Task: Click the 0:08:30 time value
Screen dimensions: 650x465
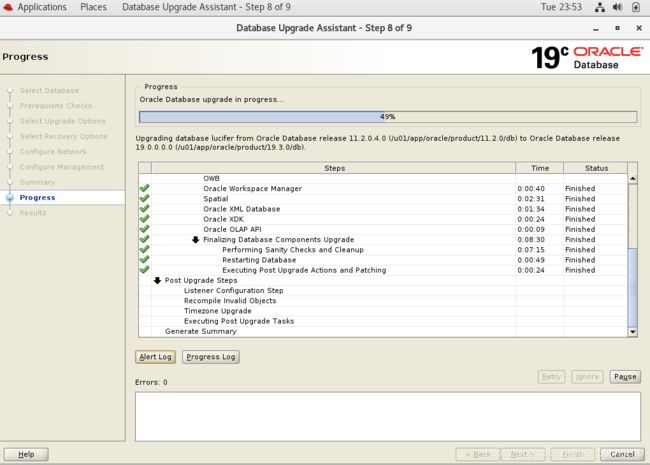Action: click(531, 240)
